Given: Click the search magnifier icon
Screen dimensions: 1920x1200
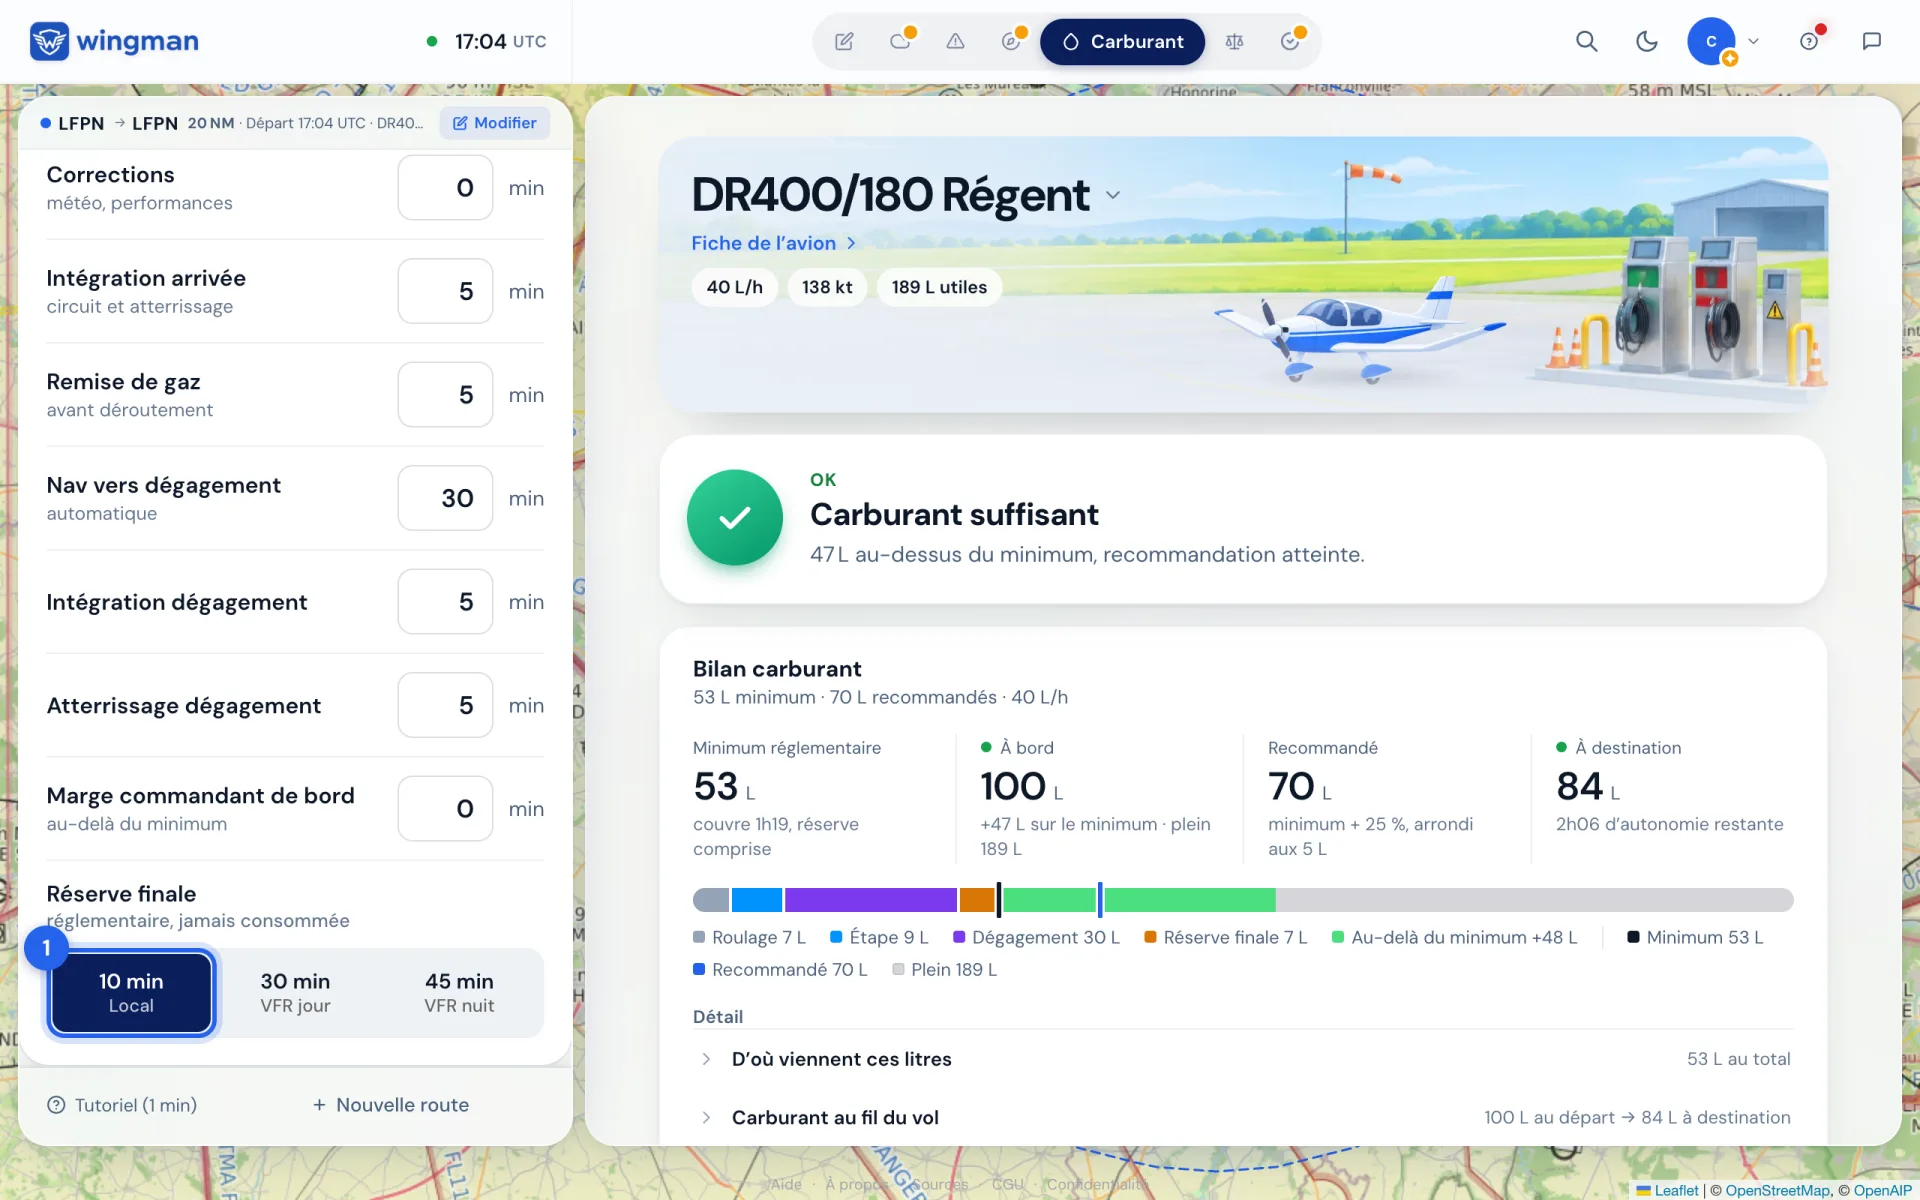Looking at the screenshot, I should tap(1586, 41).
